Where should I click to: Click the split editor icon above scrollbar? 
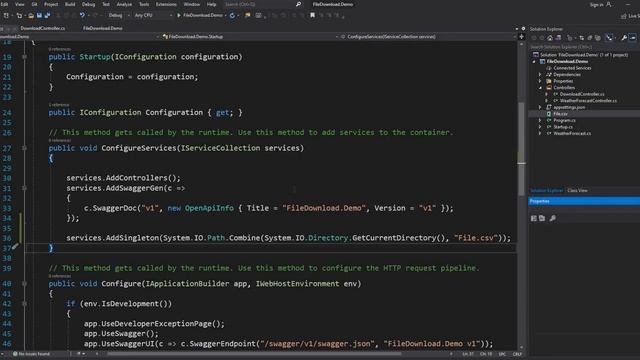[x=521, y=37]
